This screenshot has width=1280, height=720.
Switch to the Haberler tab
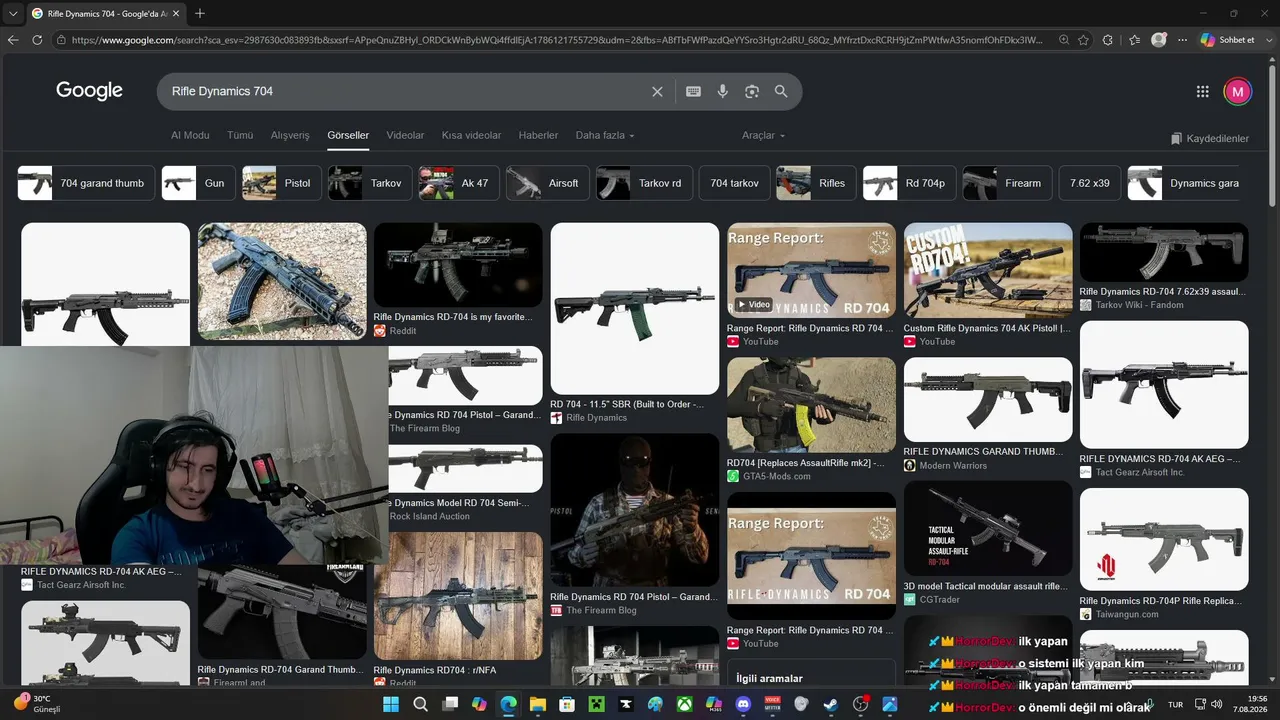click(x=538, y=135)
